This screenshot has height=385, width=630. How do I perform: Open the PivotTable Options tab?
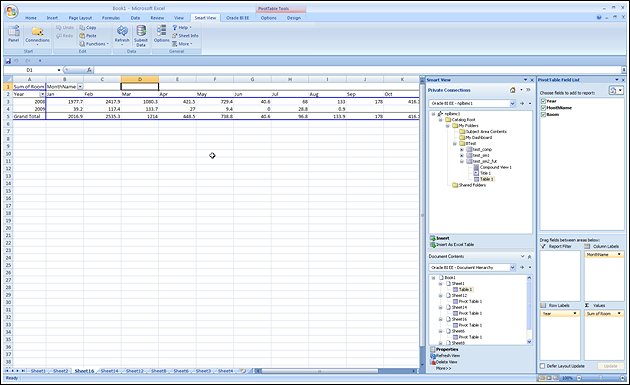pyautogui.click(x=268, y=18)
